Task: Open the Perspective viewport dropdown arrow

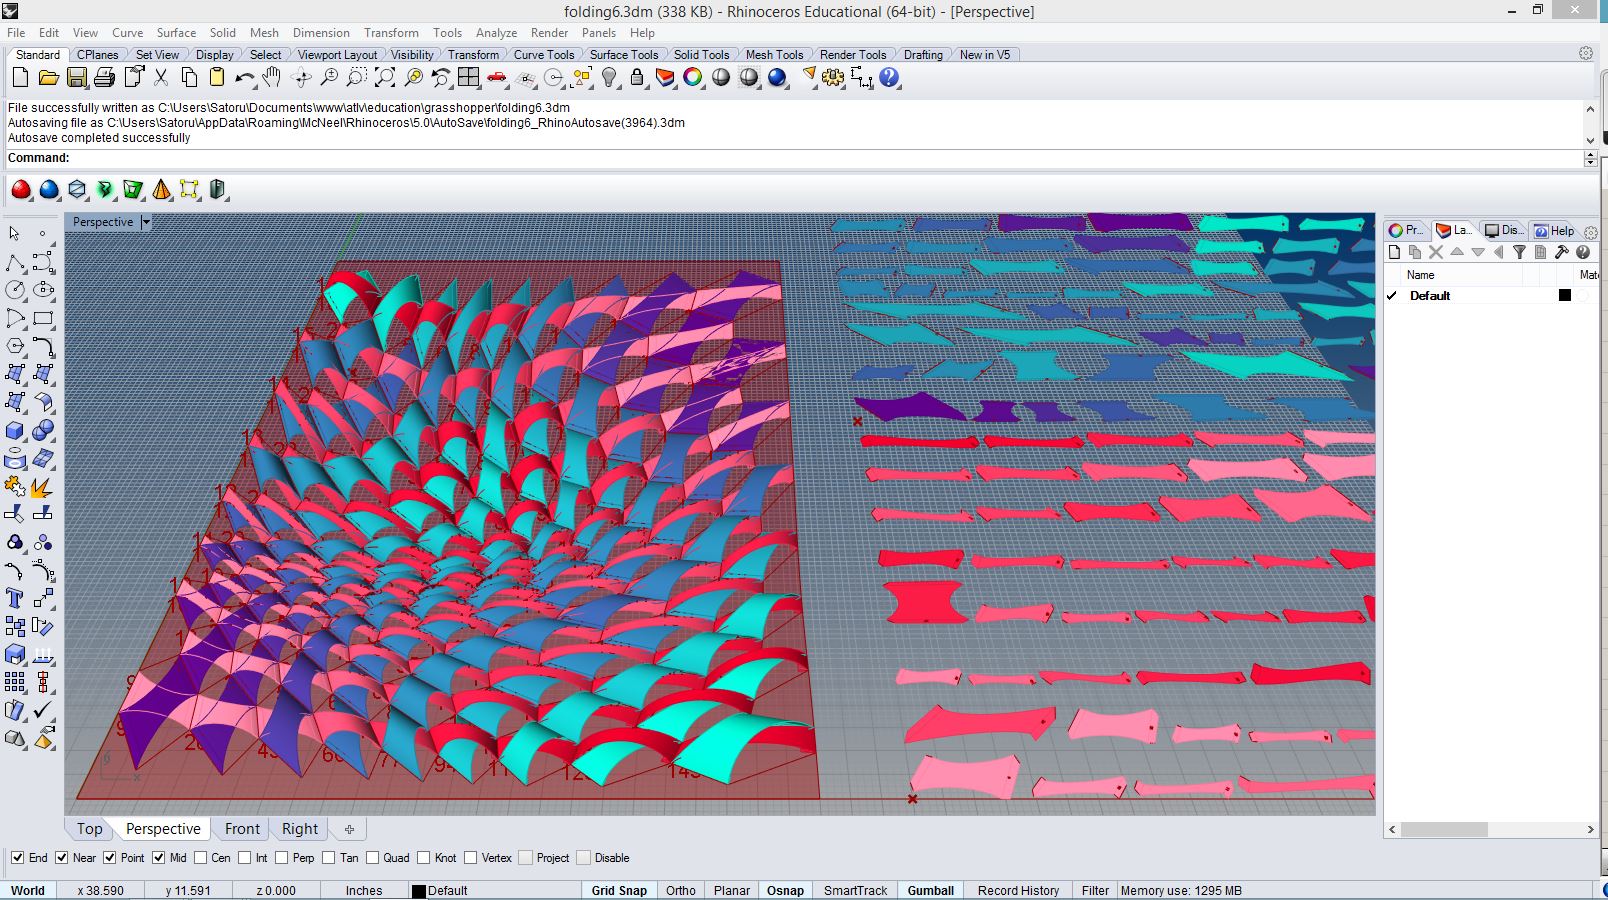Action: coord(146,222)
